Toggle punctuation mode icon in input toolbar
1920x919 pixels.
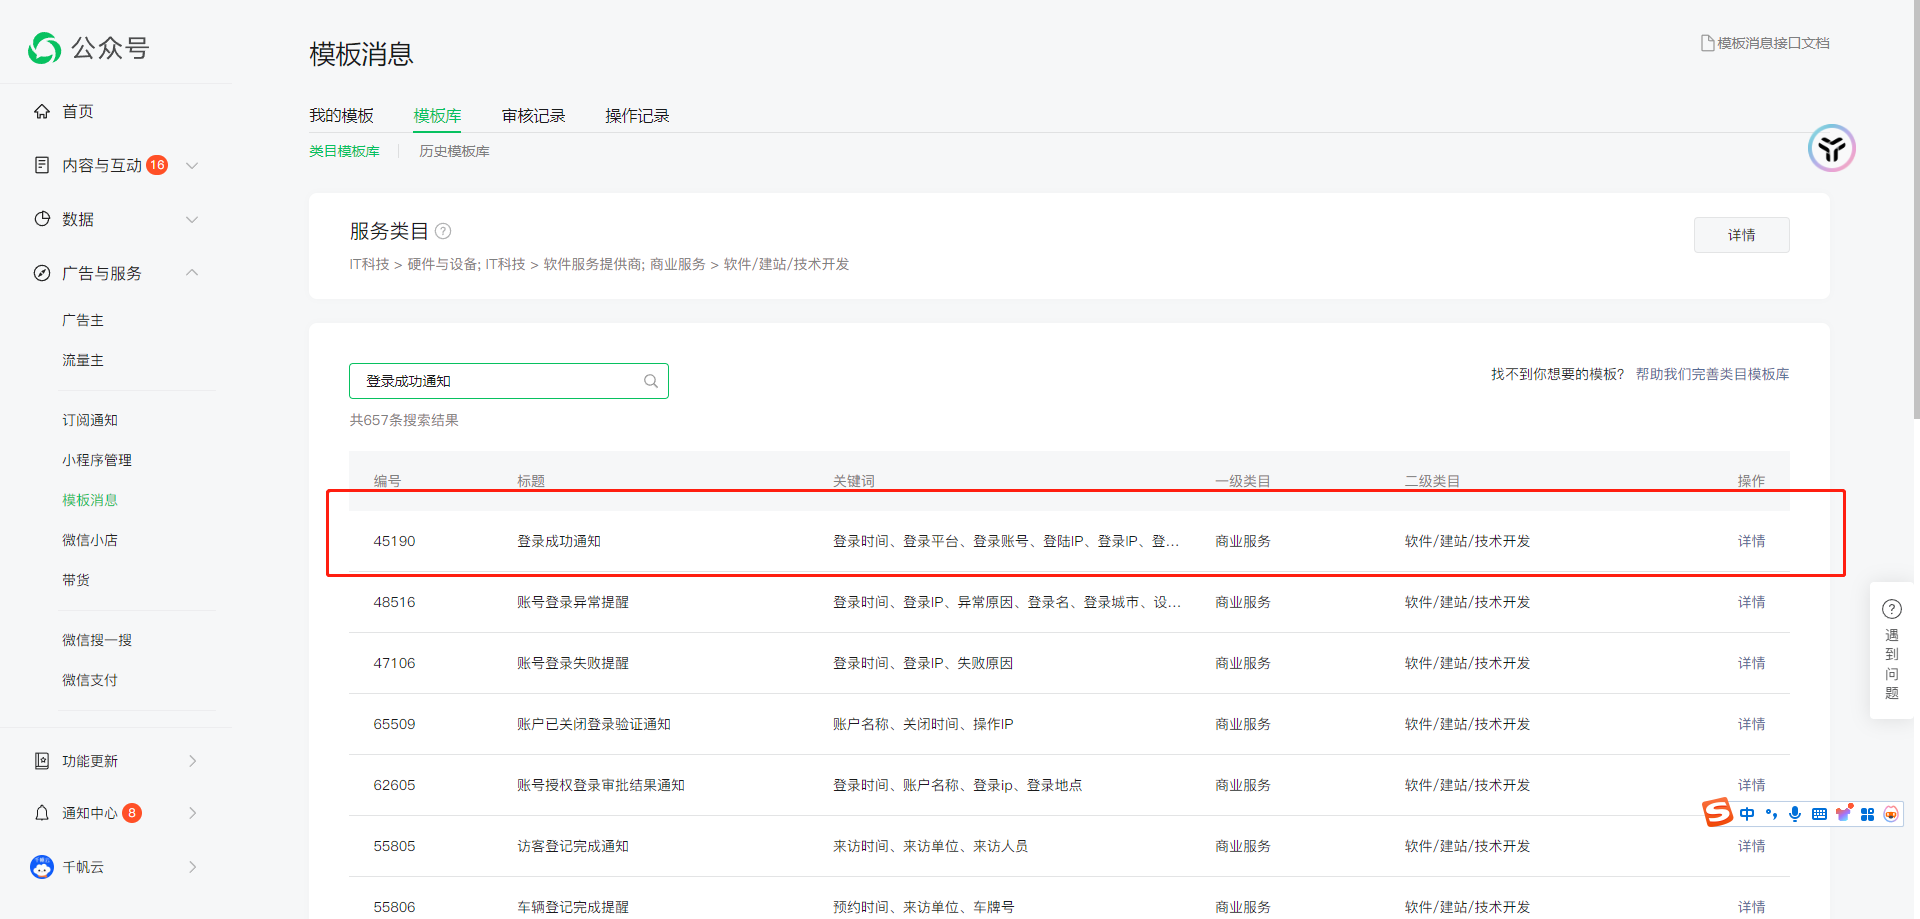click(1771, 814)
